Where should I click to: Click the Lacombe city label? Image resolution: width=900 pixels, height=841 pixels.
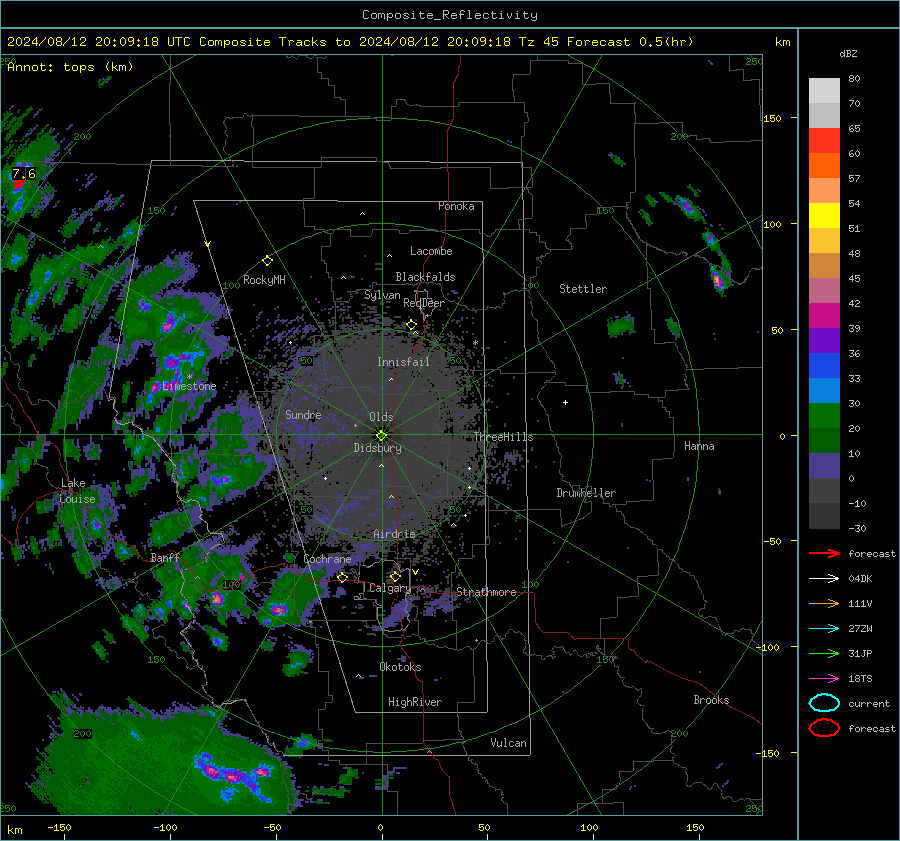[431, 251]
